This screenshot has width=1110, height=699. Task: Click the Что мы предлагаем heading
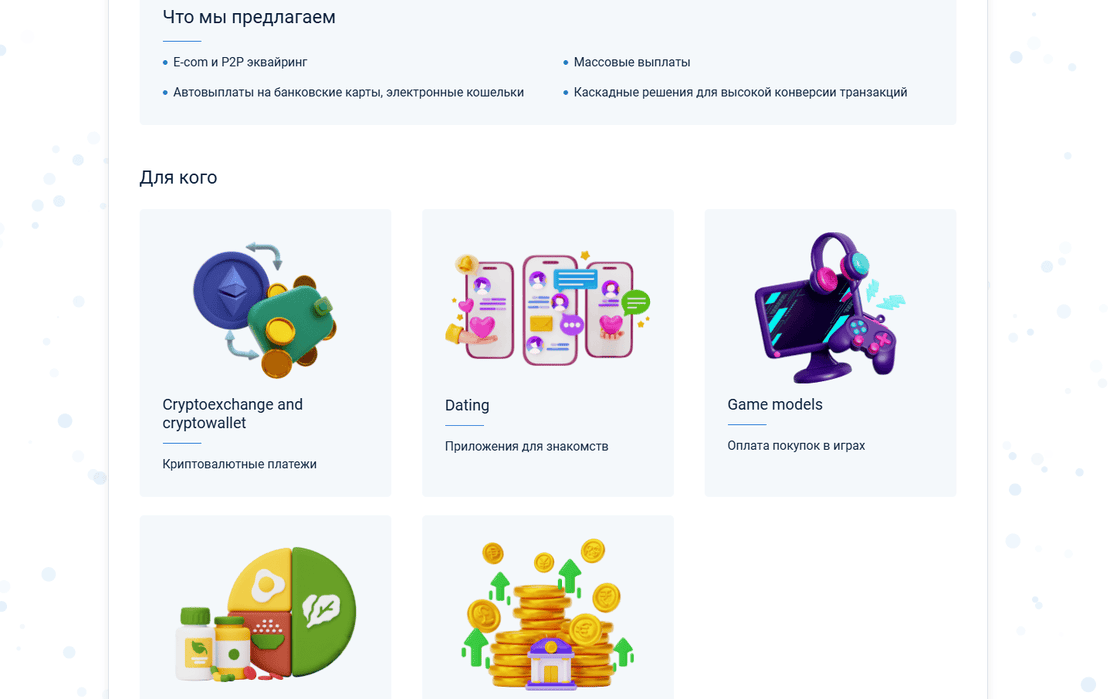click(x=248, y=17)
